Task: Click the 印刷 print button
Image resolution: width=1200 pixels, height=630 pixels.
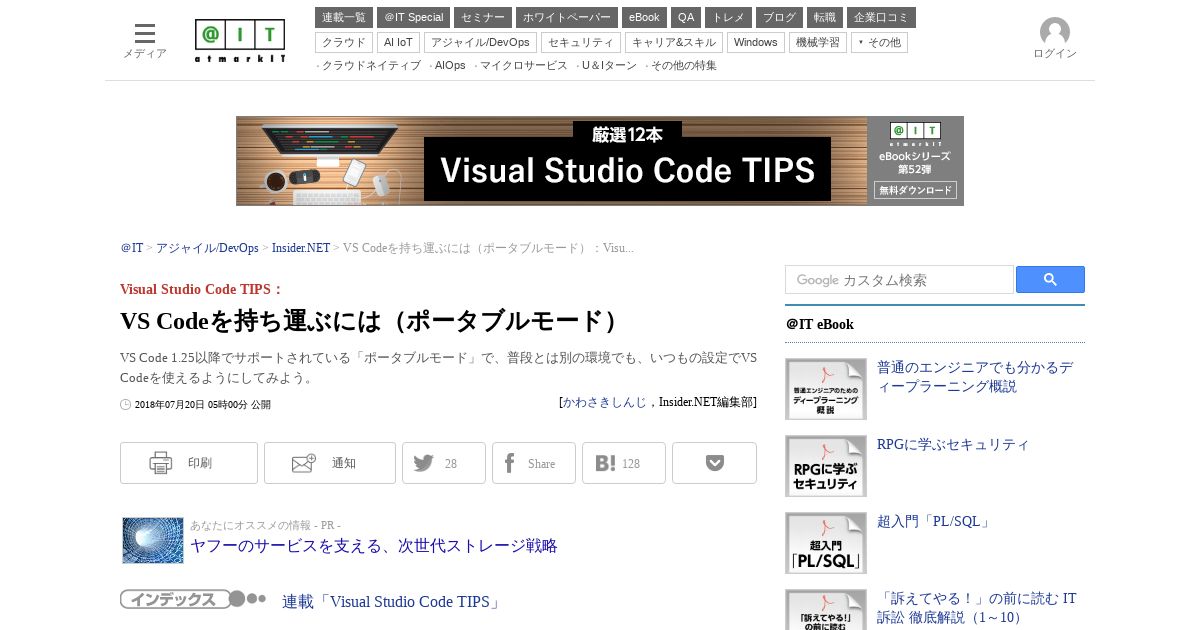Action: click(189, 463)
